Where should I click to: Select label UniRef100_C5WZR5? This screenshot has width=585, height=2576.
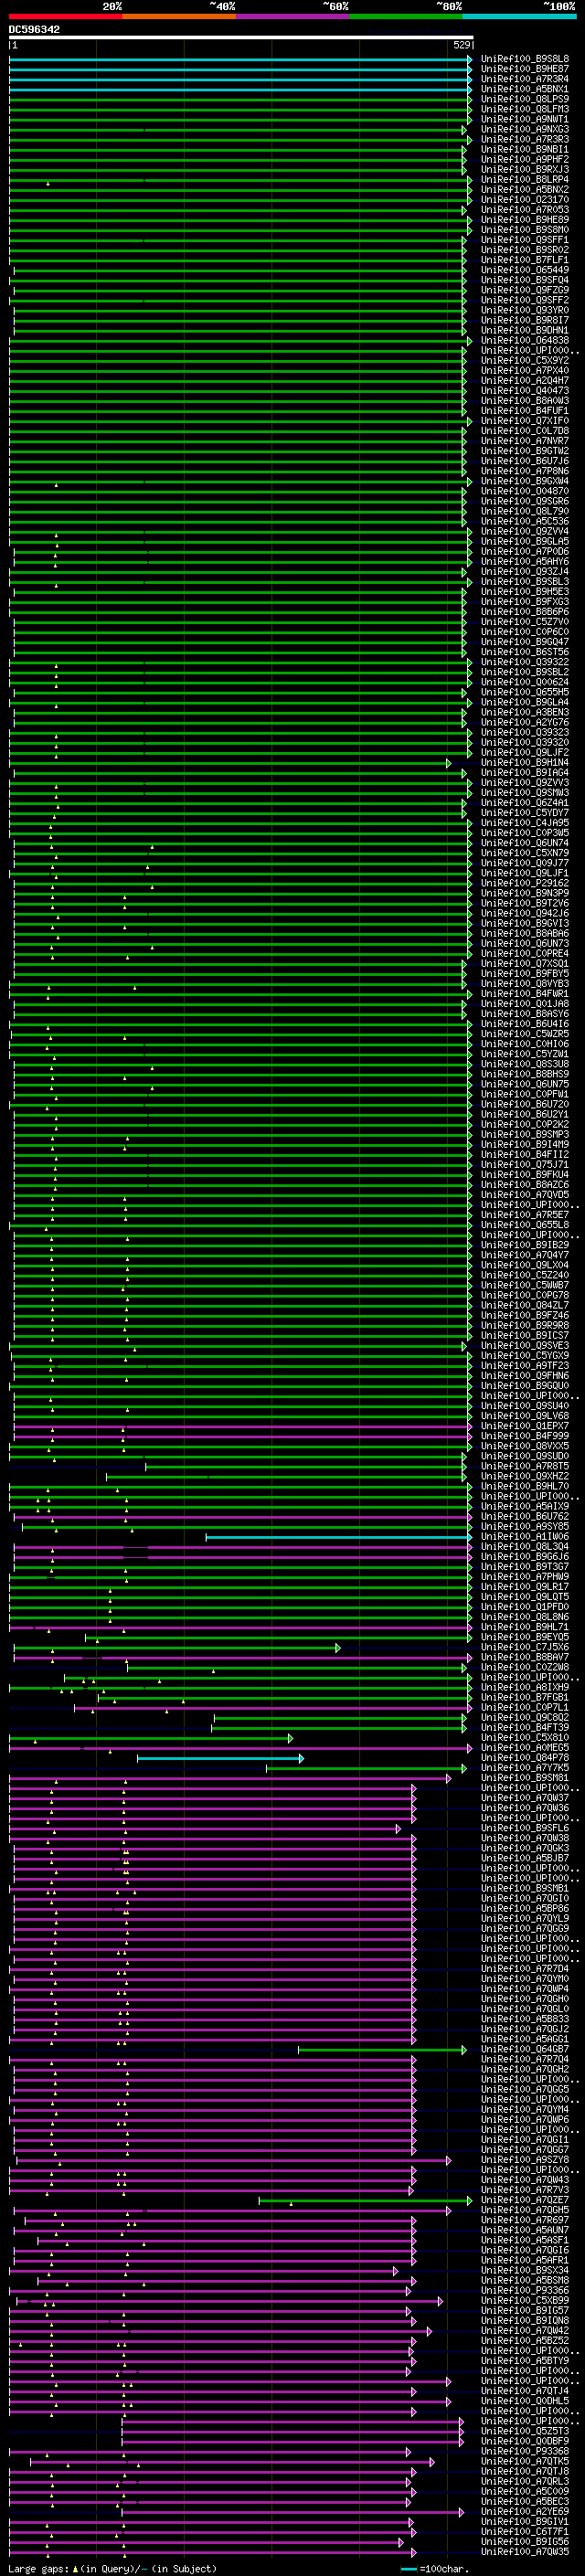click(525, 1034)
